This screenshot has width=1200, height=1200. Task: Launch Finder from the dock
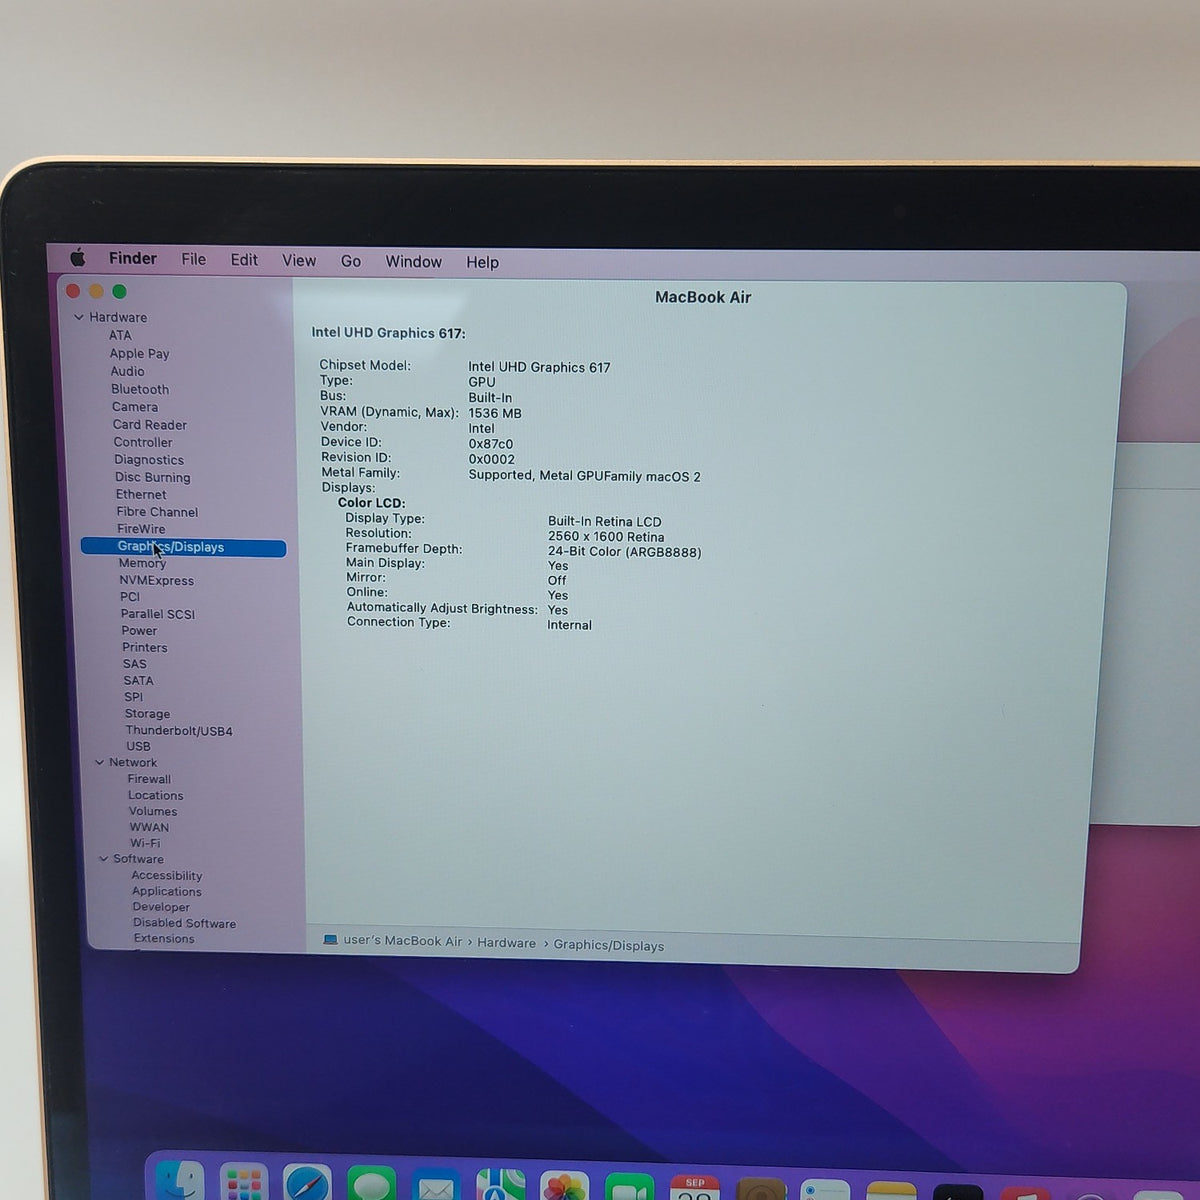(181, 1181)
